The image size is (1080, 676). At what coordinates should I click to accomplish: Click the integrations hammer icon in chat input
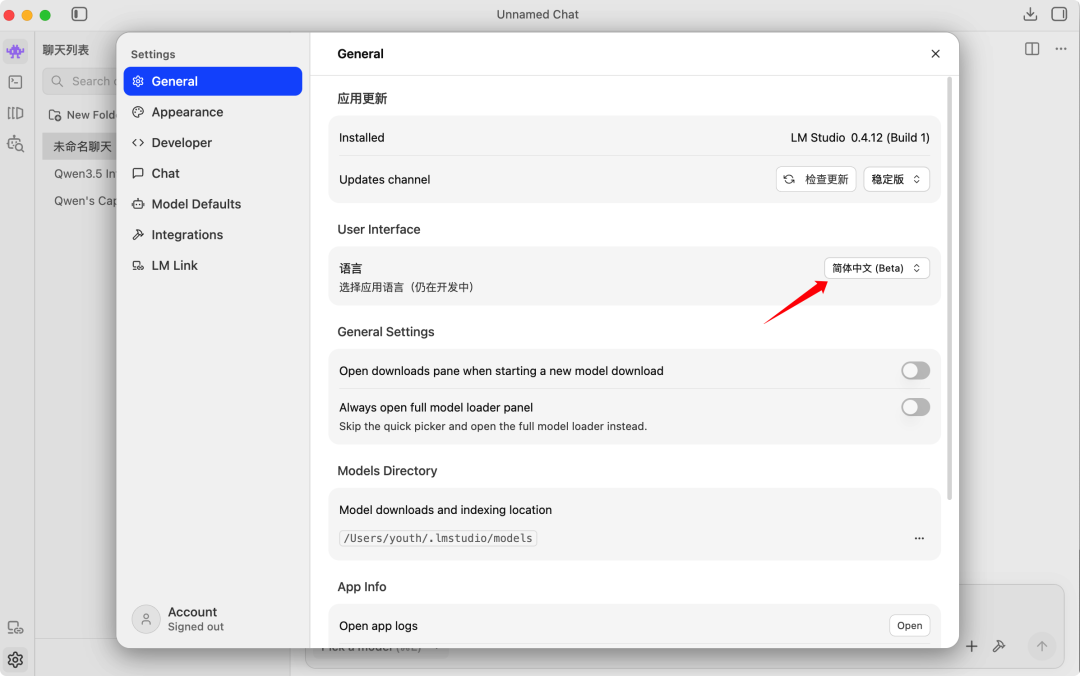(x=999, y=646)
